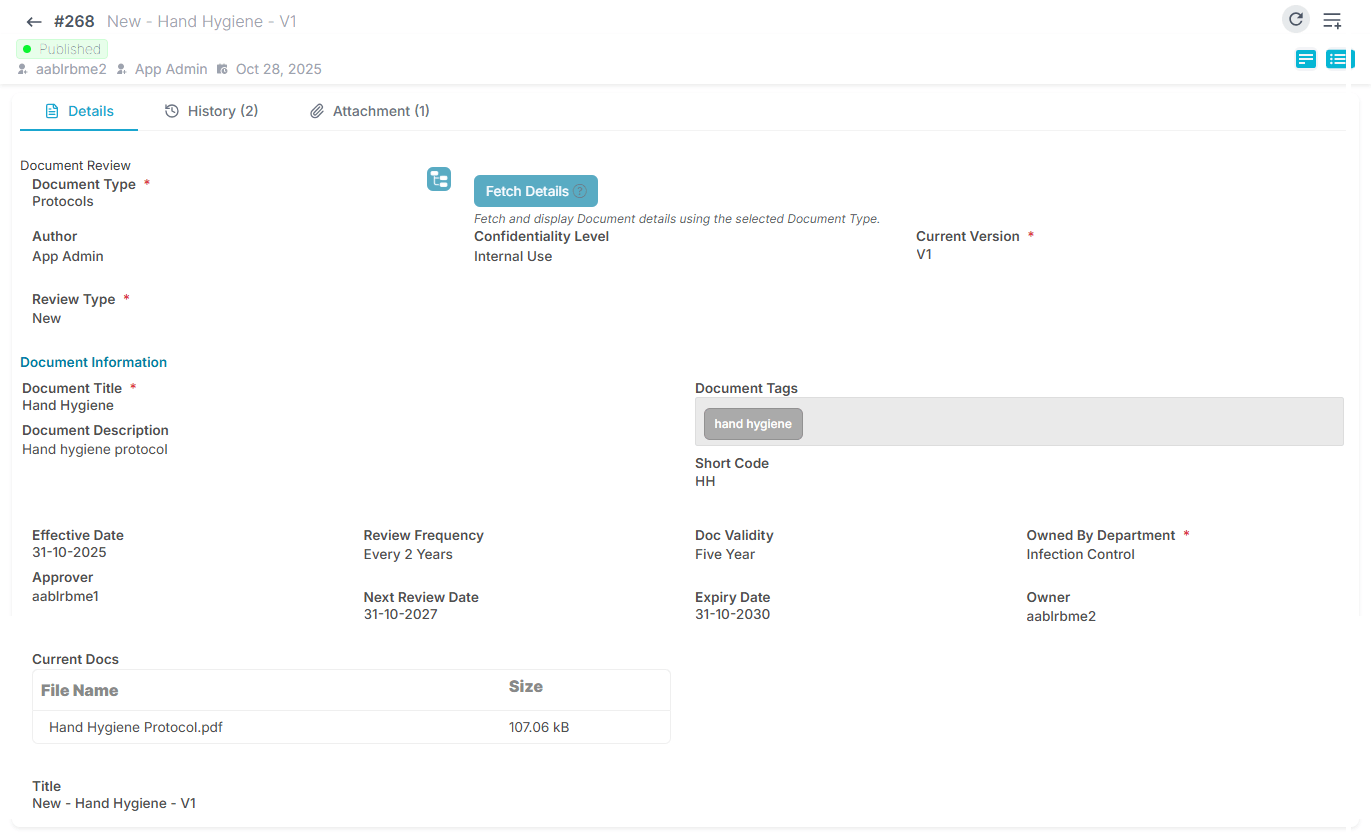
Task: Click inside the Document Tags field
Action: 1070,422
